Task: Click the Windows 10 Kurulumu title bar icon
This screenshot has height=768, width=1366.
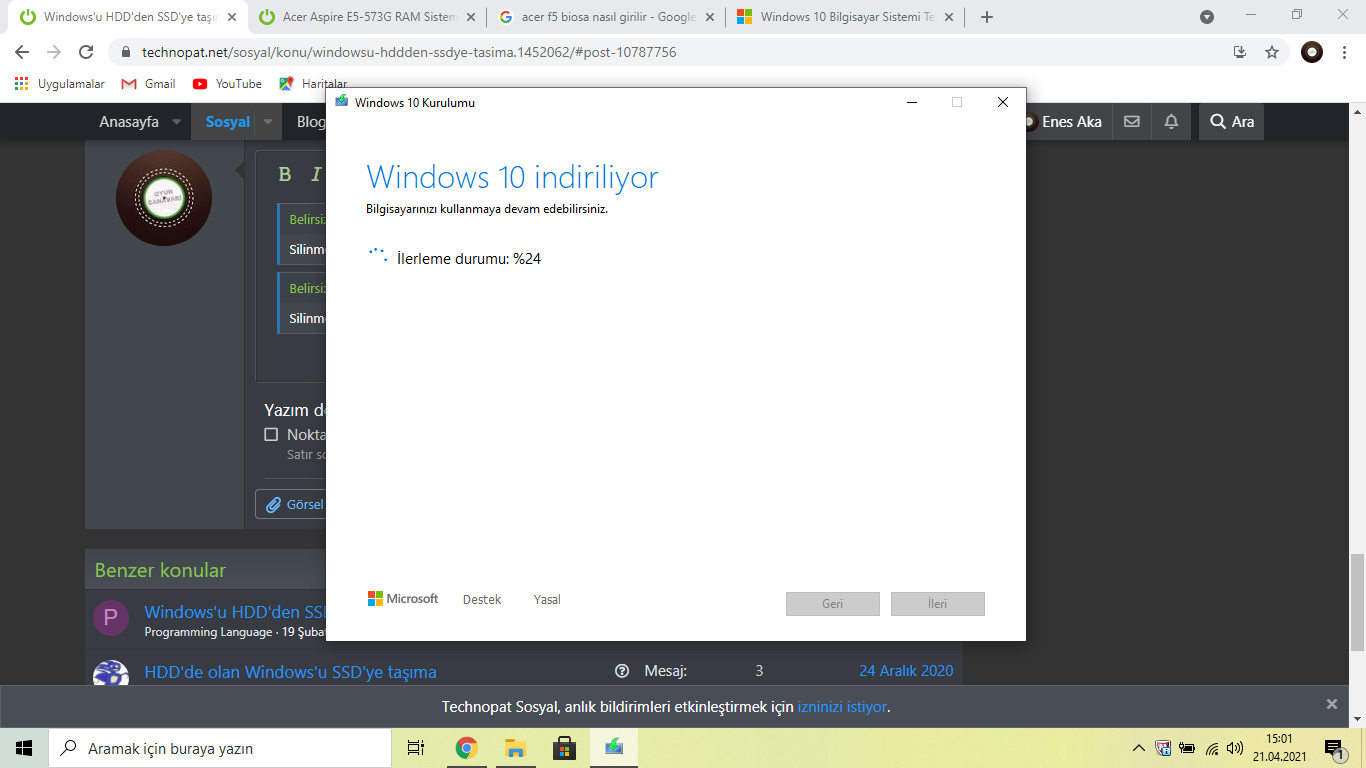Action: [341, 102]
